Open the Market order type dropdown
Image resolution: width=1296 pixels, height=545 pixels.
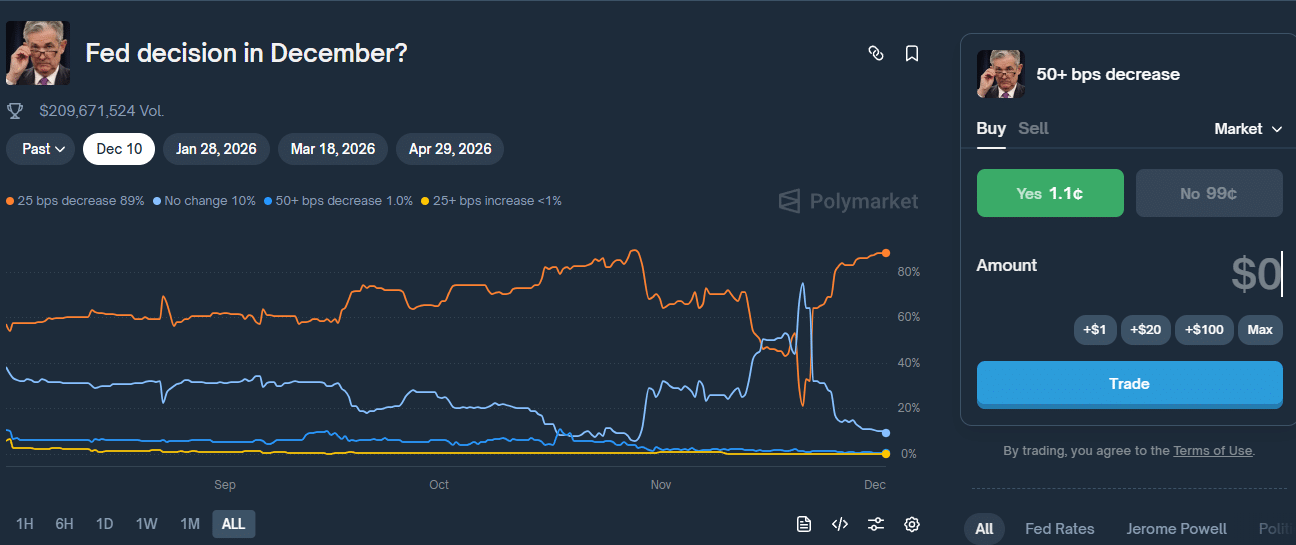click(1248, 129)
